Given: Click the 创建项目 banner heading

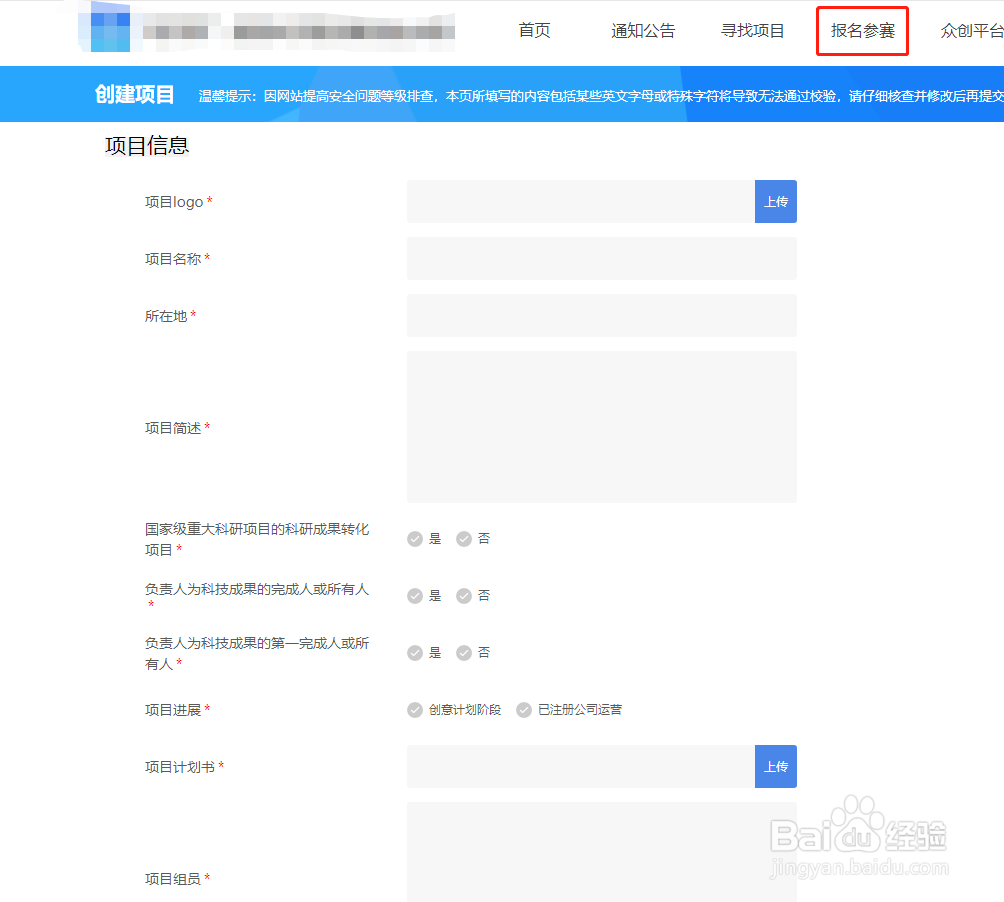Looking at the screenshot, I should pos(133,93).
